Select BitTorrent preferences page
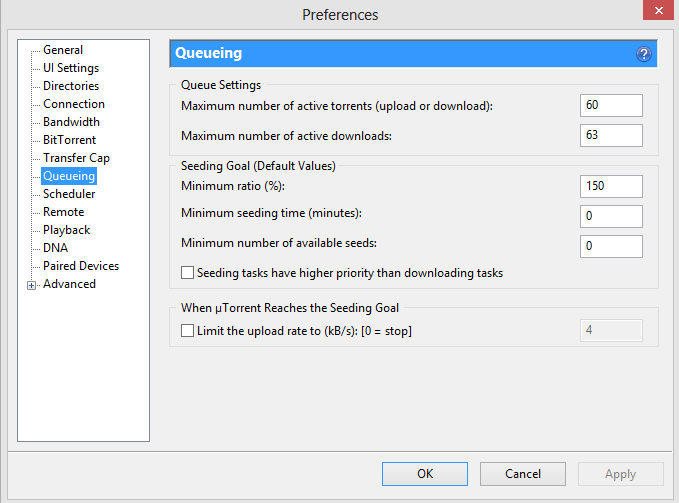The image size is (679, 503). [x=69, y=140]
